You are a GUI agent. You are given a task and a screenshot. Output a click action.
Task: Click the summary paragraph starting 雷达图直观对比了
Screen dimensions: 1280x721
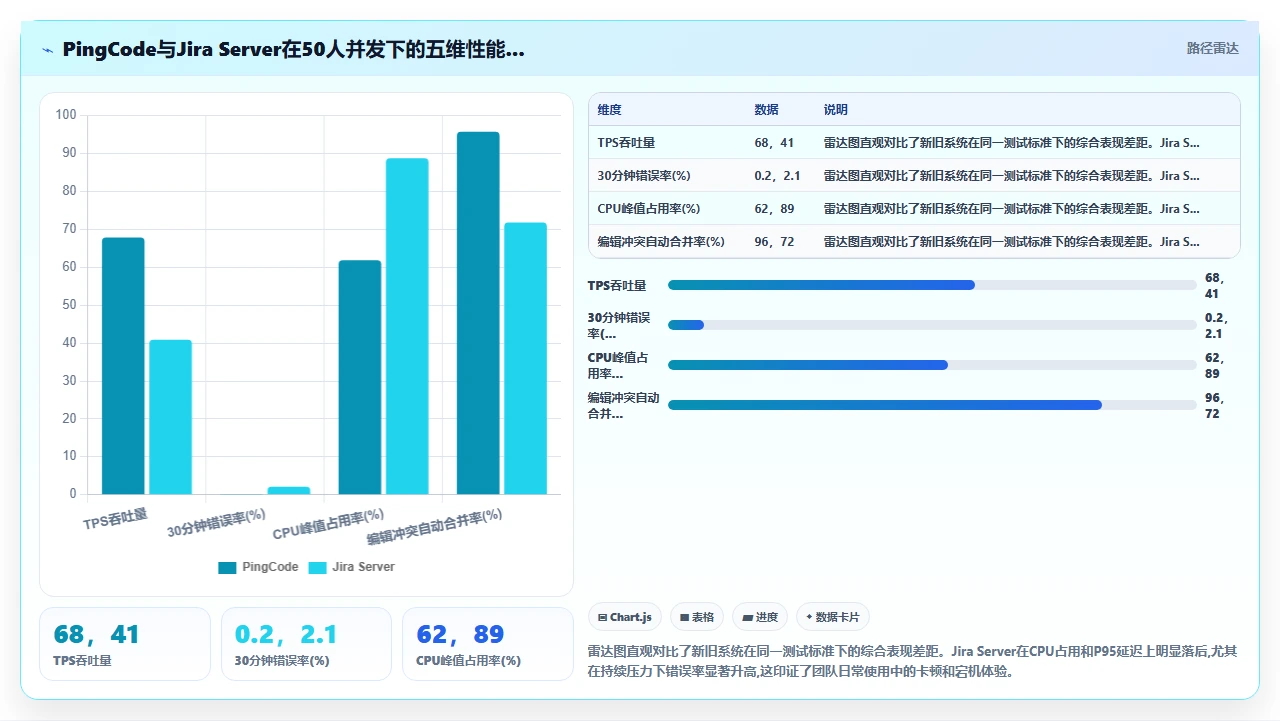point(913,661)
